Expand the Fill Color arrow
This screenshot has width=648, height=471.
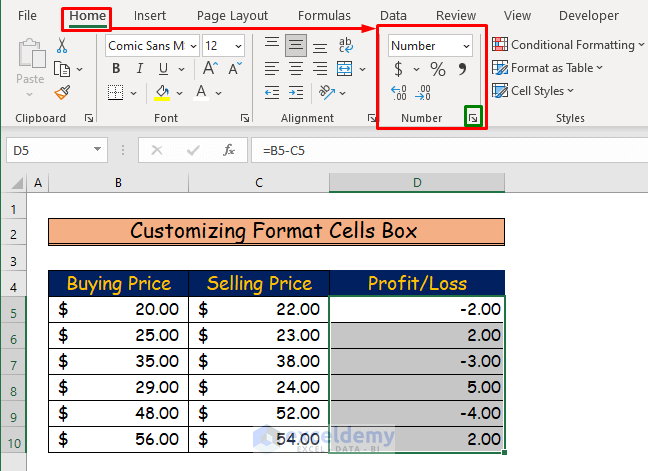179,93
